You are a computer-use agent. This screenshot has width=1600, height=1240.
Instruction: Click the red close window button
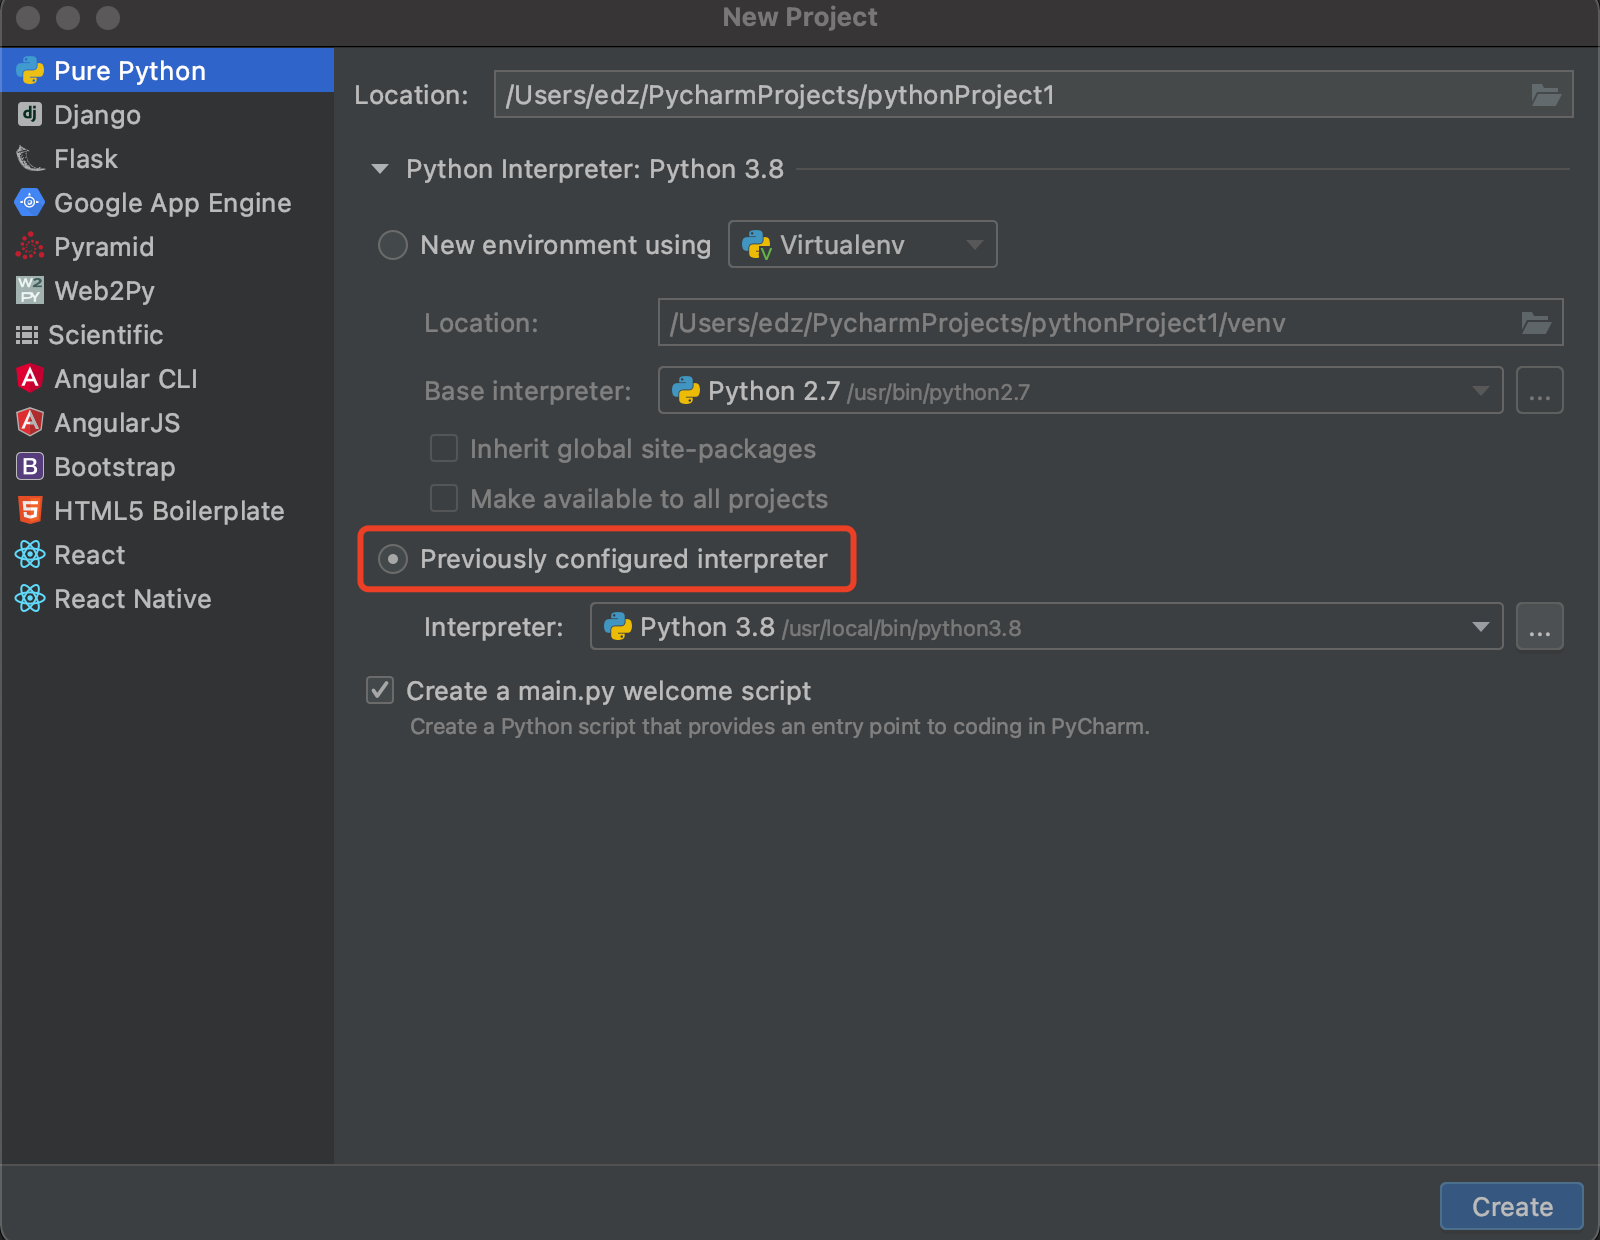[x=28, y=18]
